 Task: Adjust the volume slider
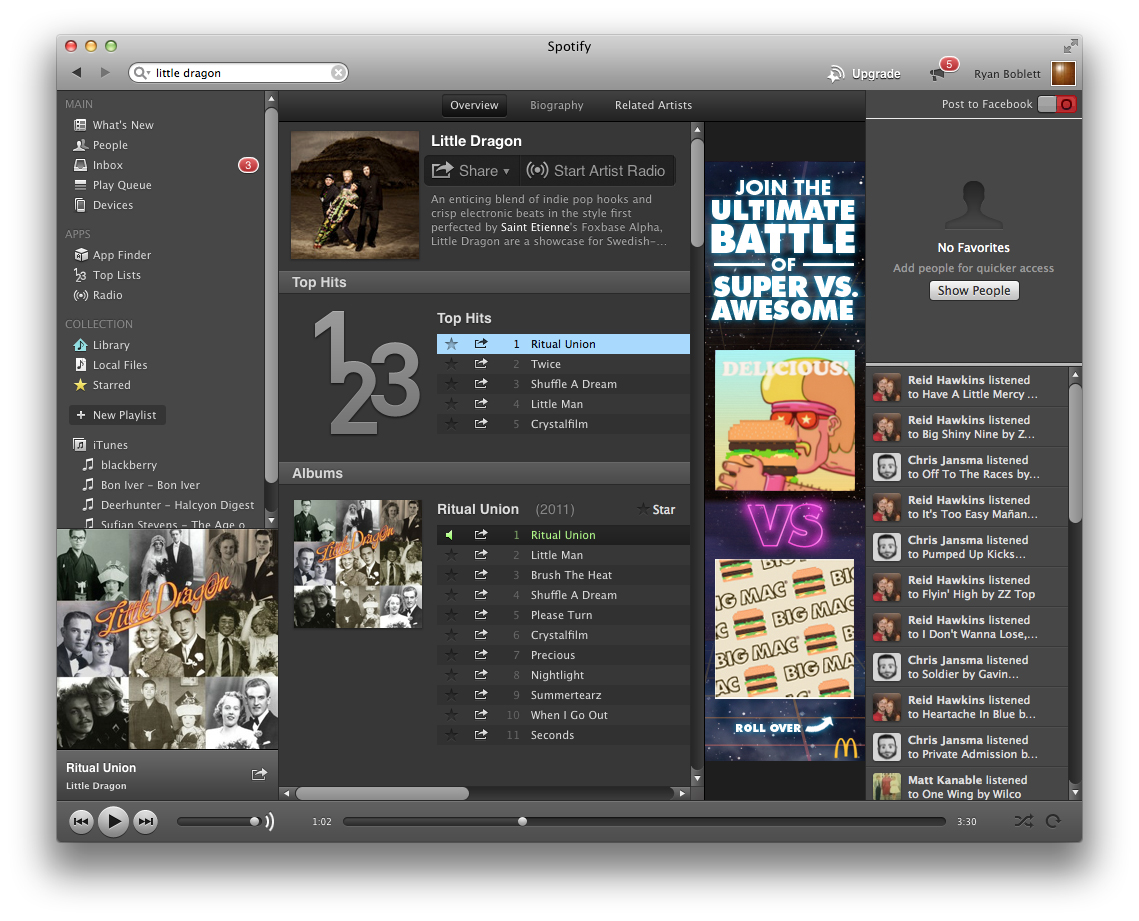pyautogui.click(x=218, y=821)
